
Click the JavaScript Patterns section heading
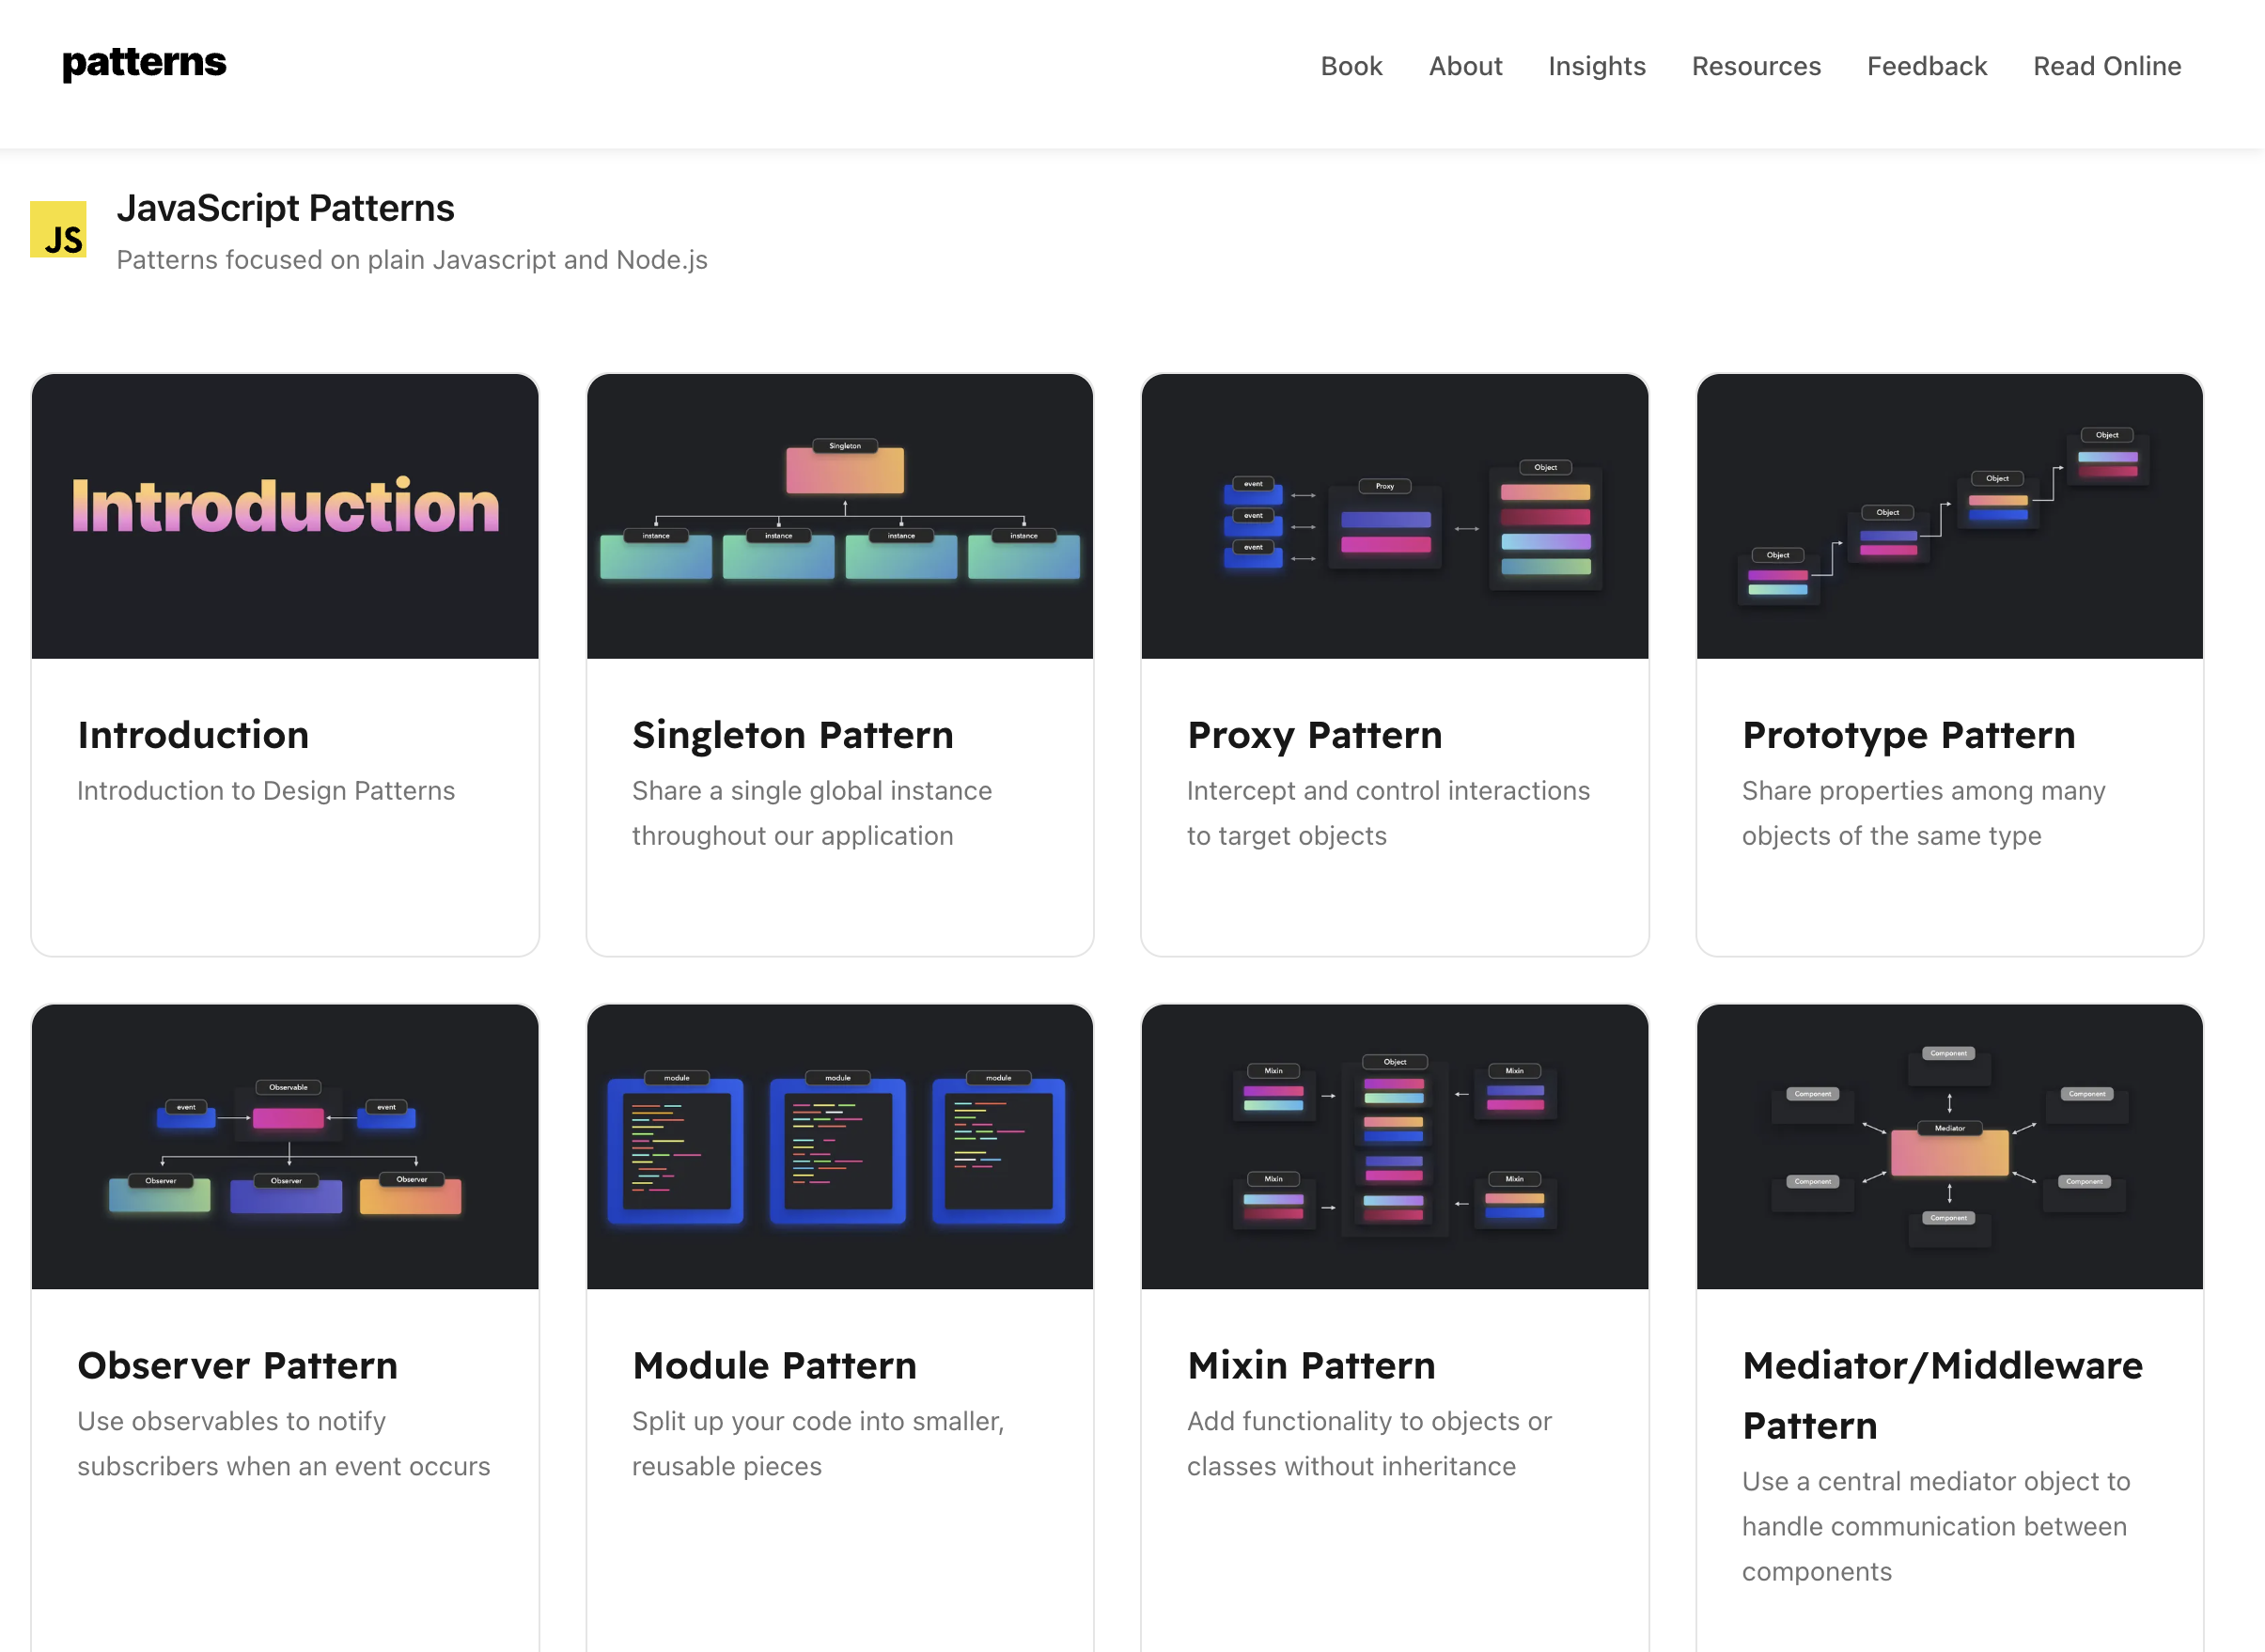click(x=285, y=208)
